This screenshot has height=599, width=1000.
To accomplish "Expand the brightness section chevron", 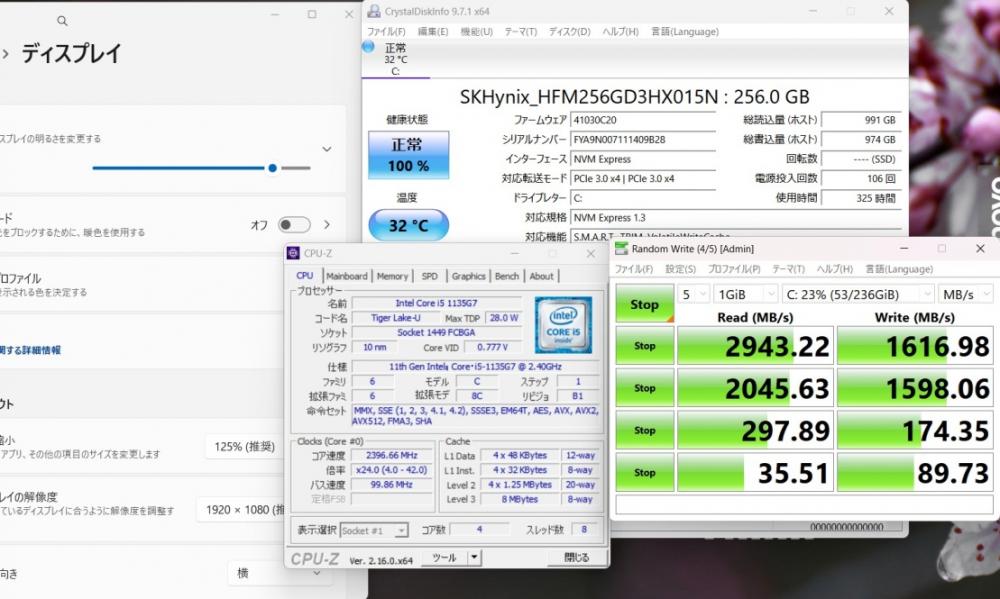I will click(x=327, y=149).
